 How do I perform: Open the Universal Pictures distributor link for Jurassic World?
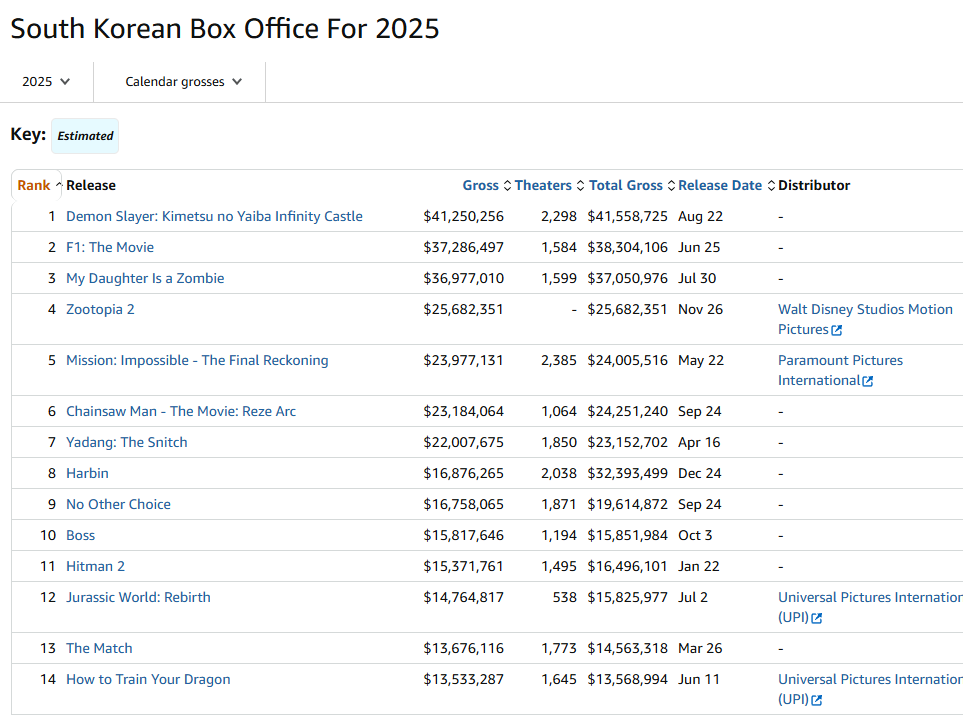870,608
